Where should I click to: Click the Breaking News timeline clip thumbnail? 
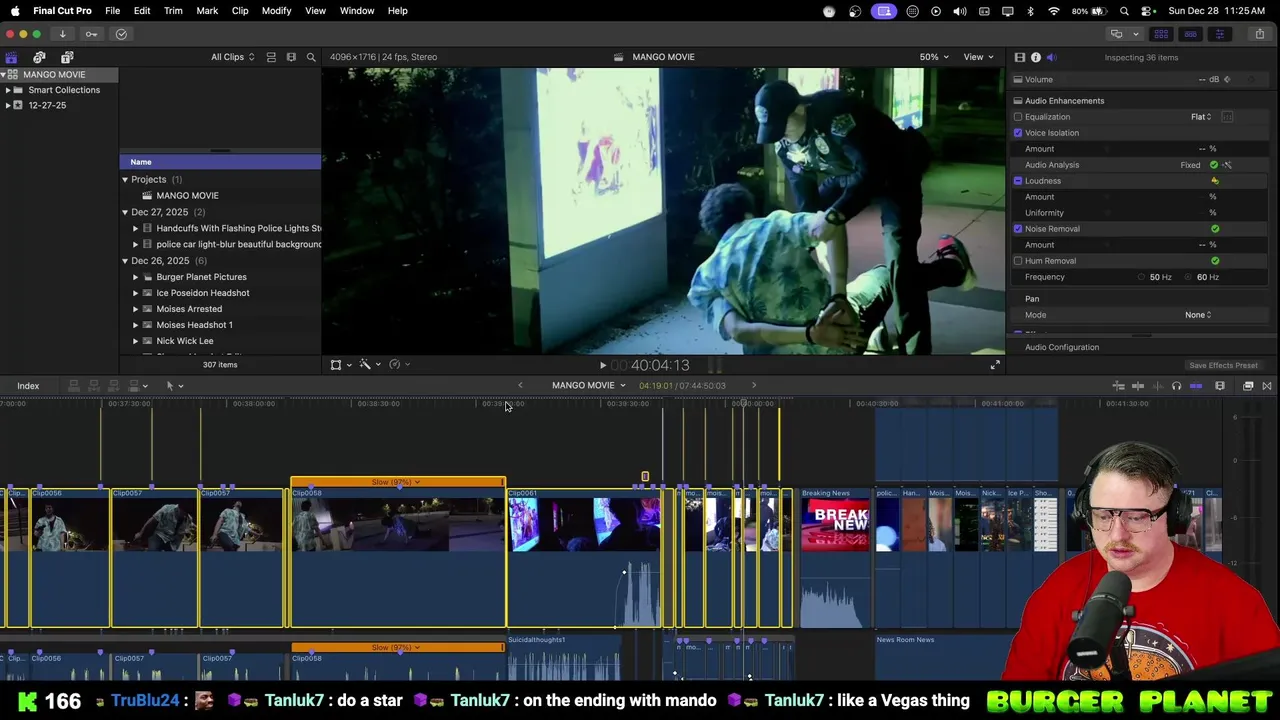coord(835,526)
